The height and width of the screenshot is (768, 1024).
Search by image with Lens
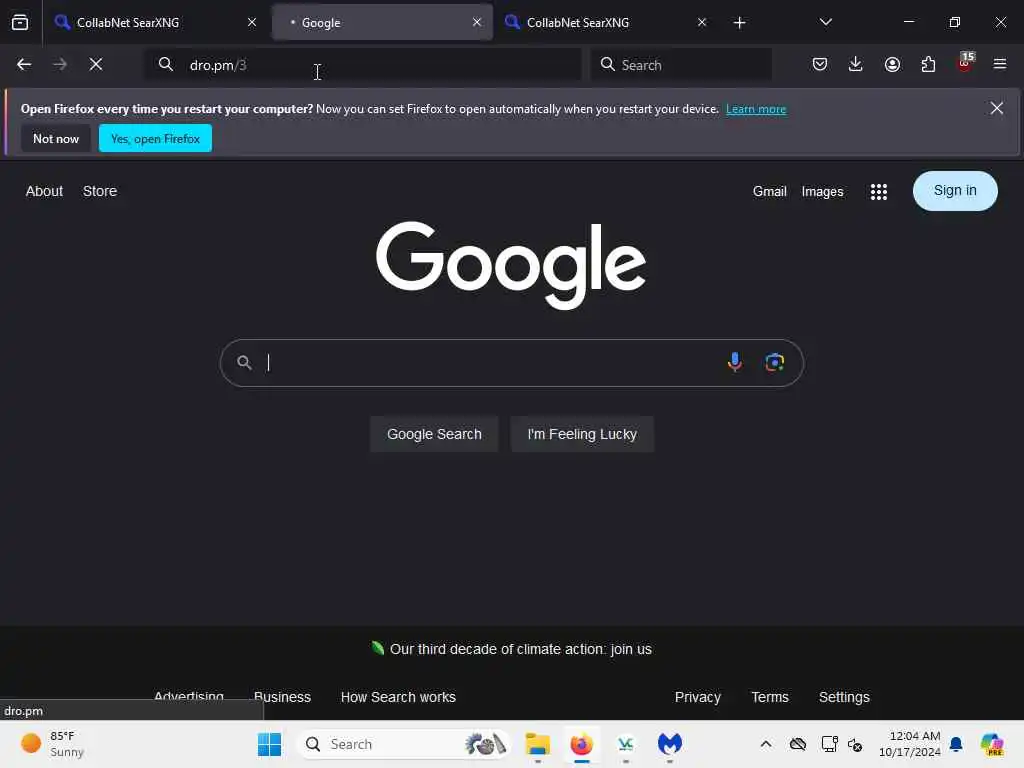click(775, 362)
